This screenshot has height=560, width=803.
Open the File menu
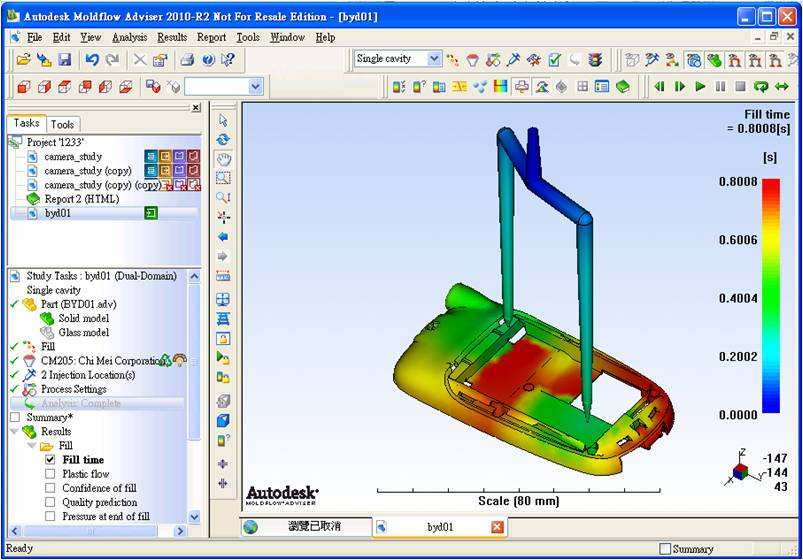coord(34,37)
